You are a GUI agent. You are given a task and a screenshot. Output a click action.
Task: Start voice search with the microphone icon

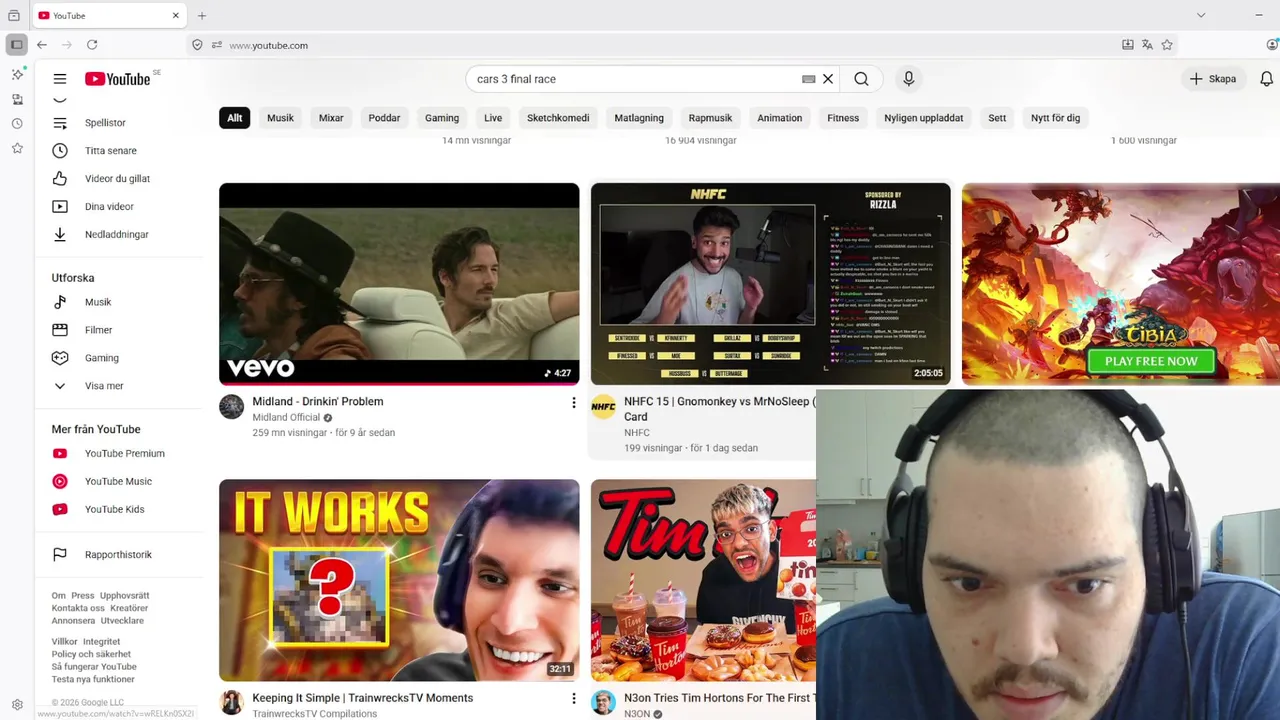point(908,79)
